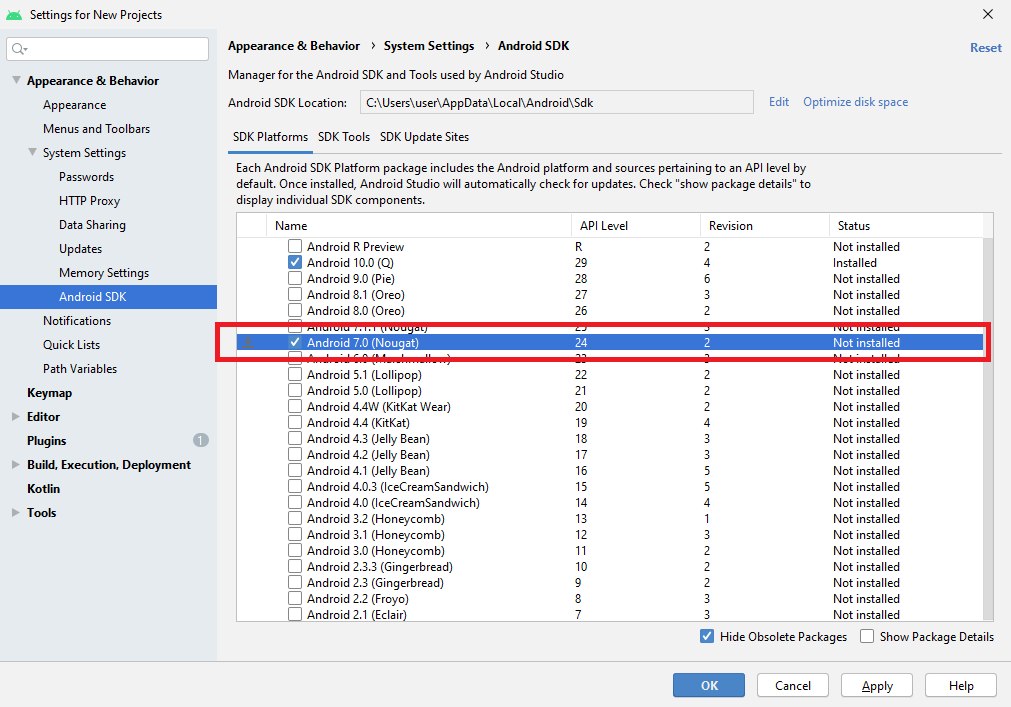This screenshot has width=1011, height=707.
Task: Open Notifications settings
Action: click(x=77, y=320)
